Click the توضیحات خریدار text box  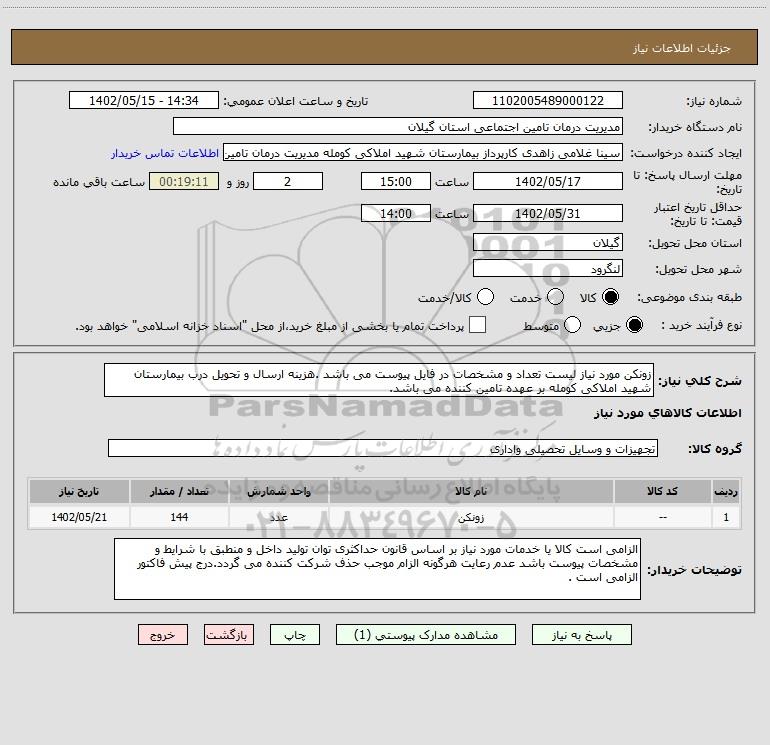pos(377,569)
